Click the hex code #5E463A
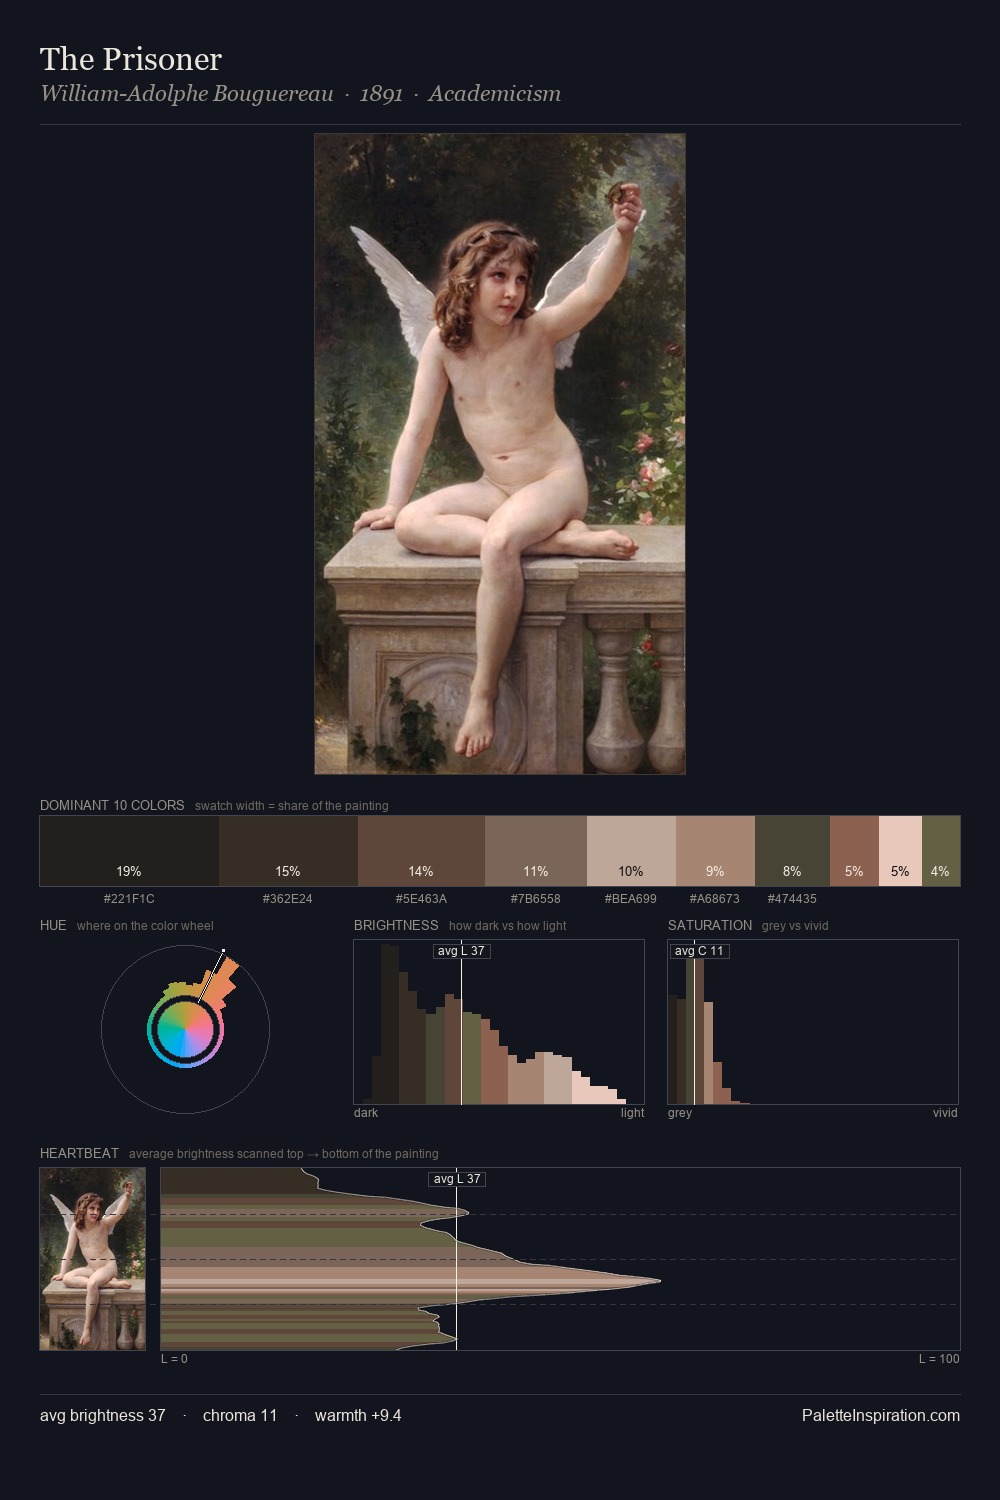The image size is (1000, 1500). 421,899
